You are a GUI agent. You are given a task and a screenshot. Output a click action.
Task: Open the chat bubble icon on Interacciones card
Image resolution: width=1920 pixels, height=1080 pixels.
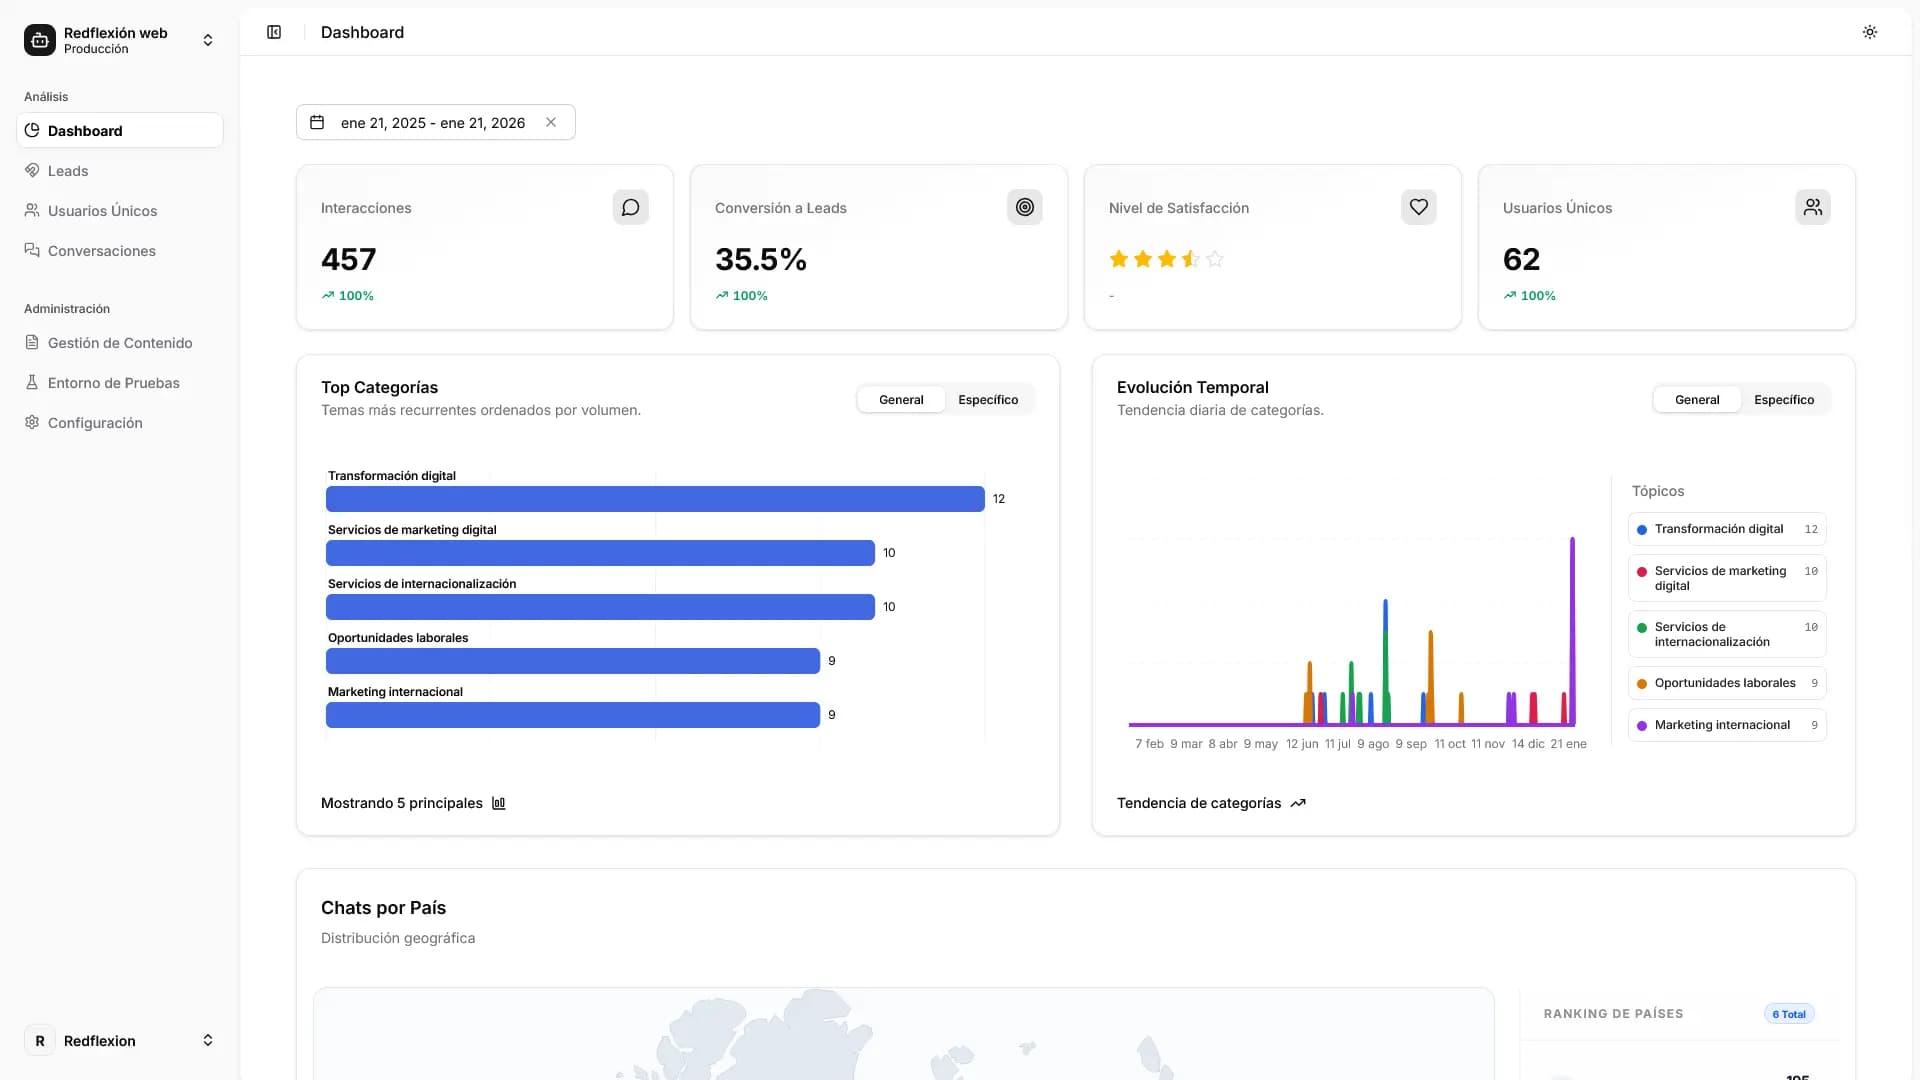coord(630,207)
